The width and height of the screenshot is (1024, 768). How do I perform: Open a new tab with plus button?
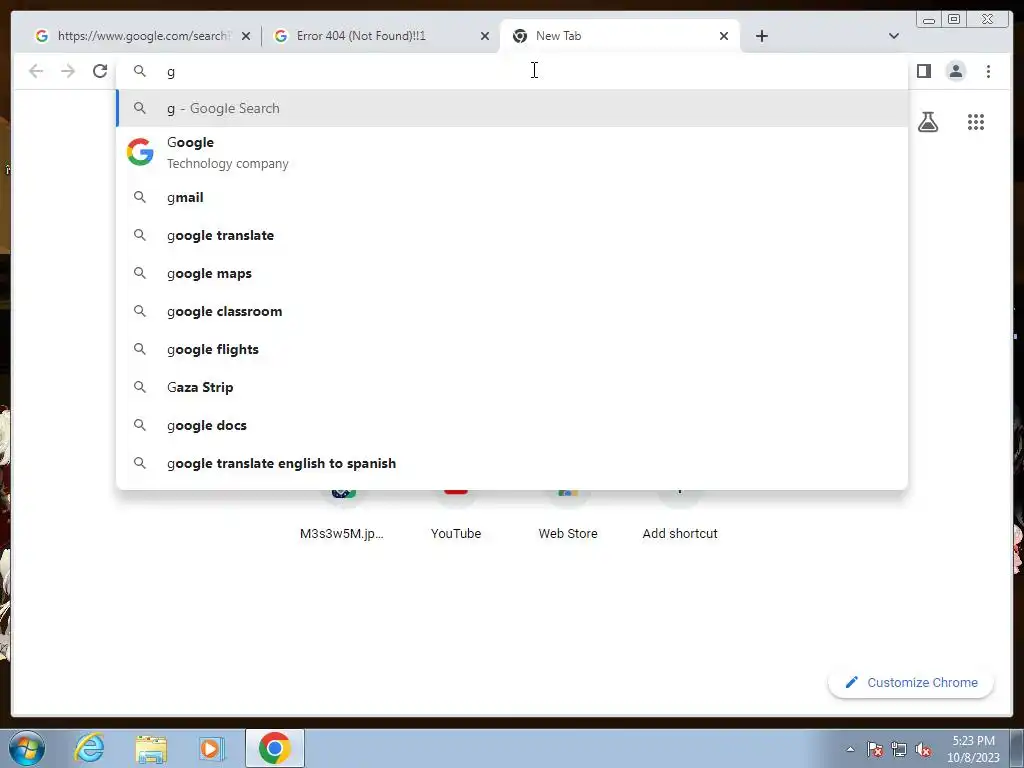tap(761, 36)
